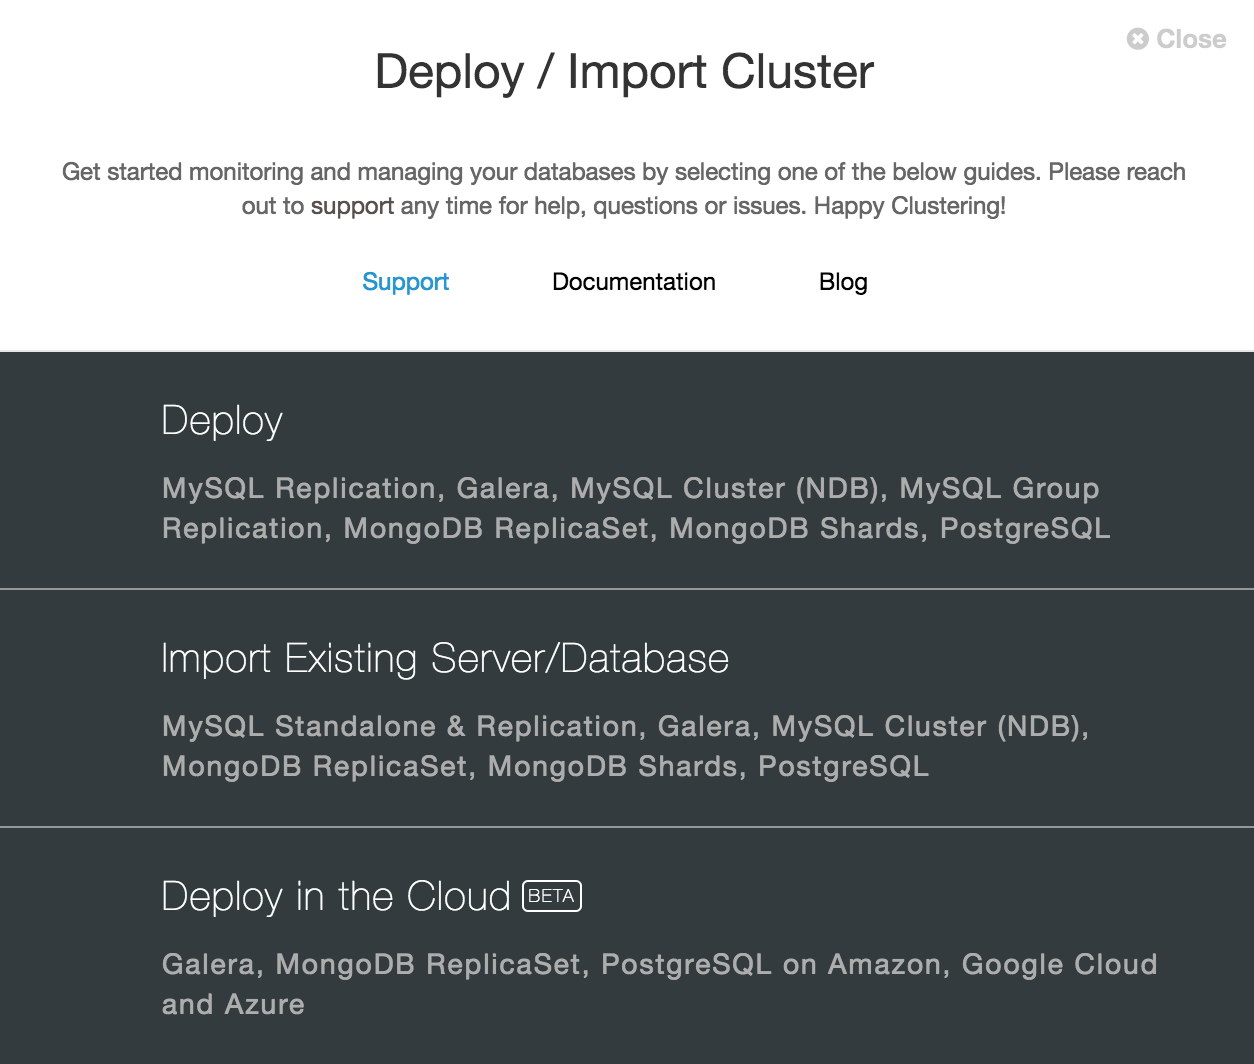The image size is (1254, 1064).
Task: Select the Deploy guide heading
Action: (222, 421)
